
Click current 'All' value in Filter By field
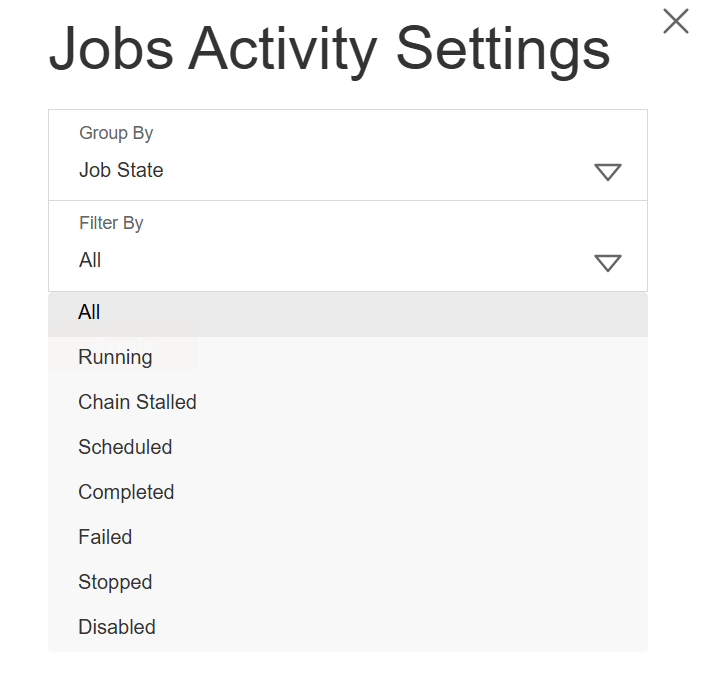(90, 260)
